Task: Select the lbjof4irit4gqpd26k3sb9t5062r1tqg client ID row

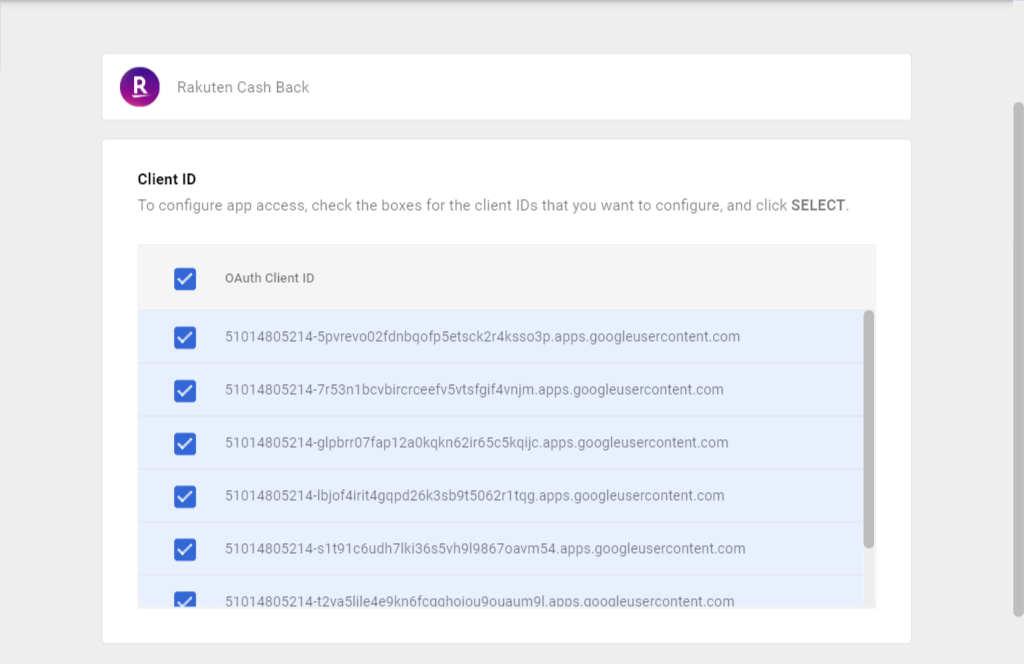Action: 500,496
